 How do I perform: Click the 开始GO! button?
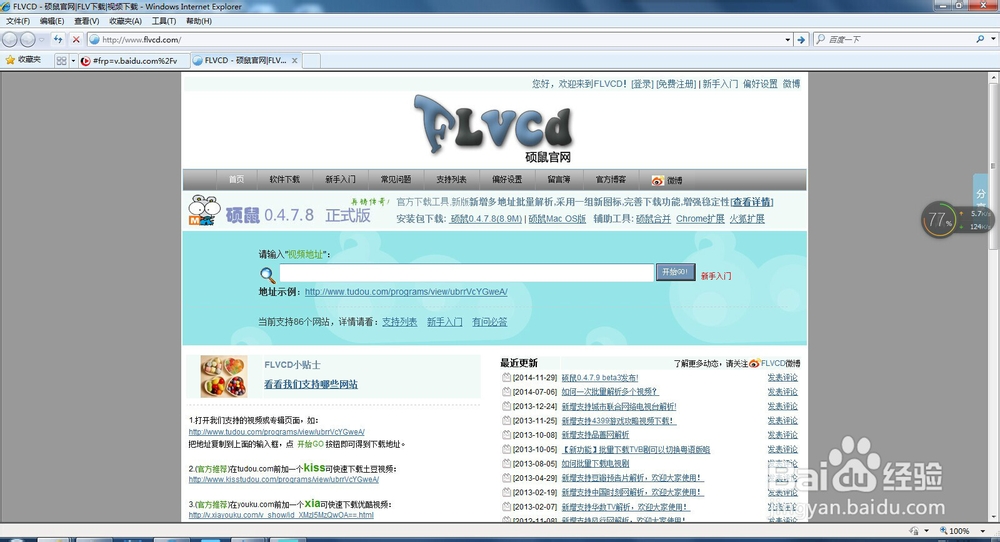click(675, 272)
